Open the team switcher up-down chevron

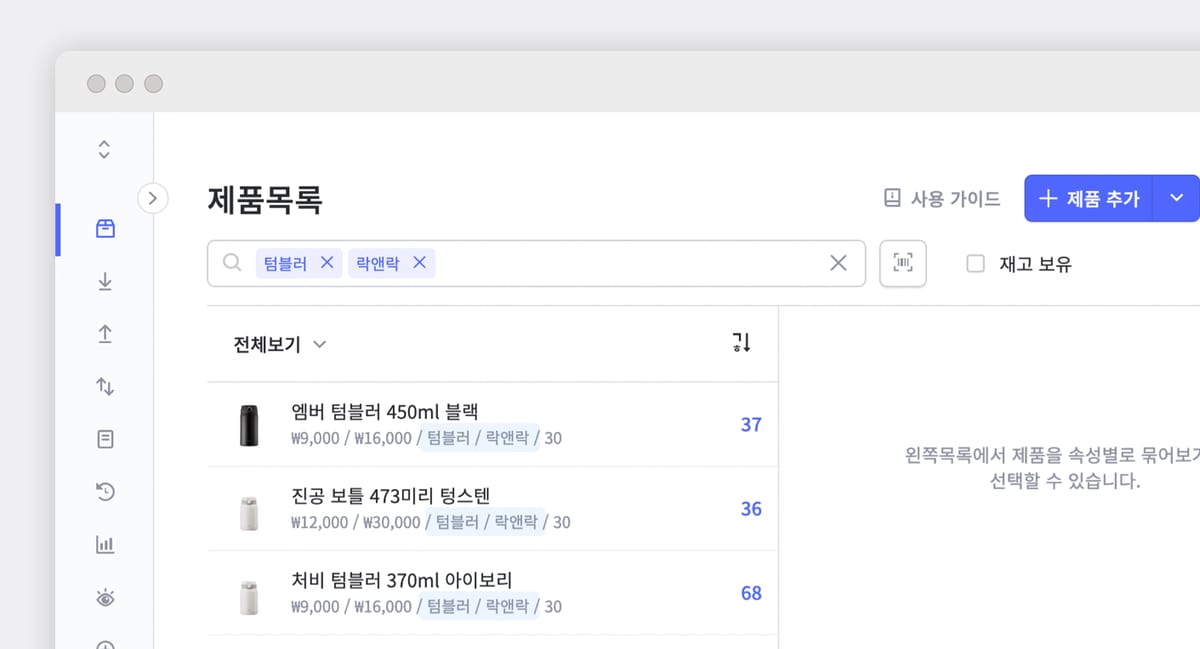pos(104,149)
